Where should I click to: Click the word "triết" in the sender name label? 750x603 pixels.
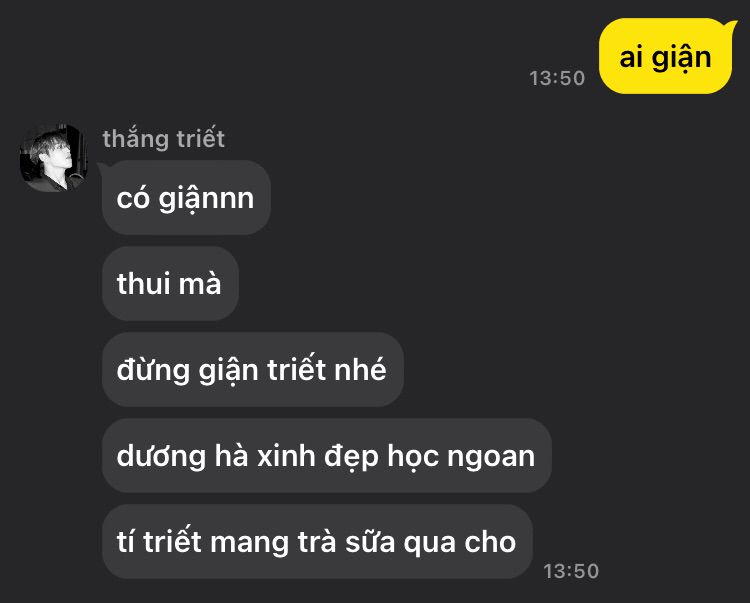[x=200, y=139]
